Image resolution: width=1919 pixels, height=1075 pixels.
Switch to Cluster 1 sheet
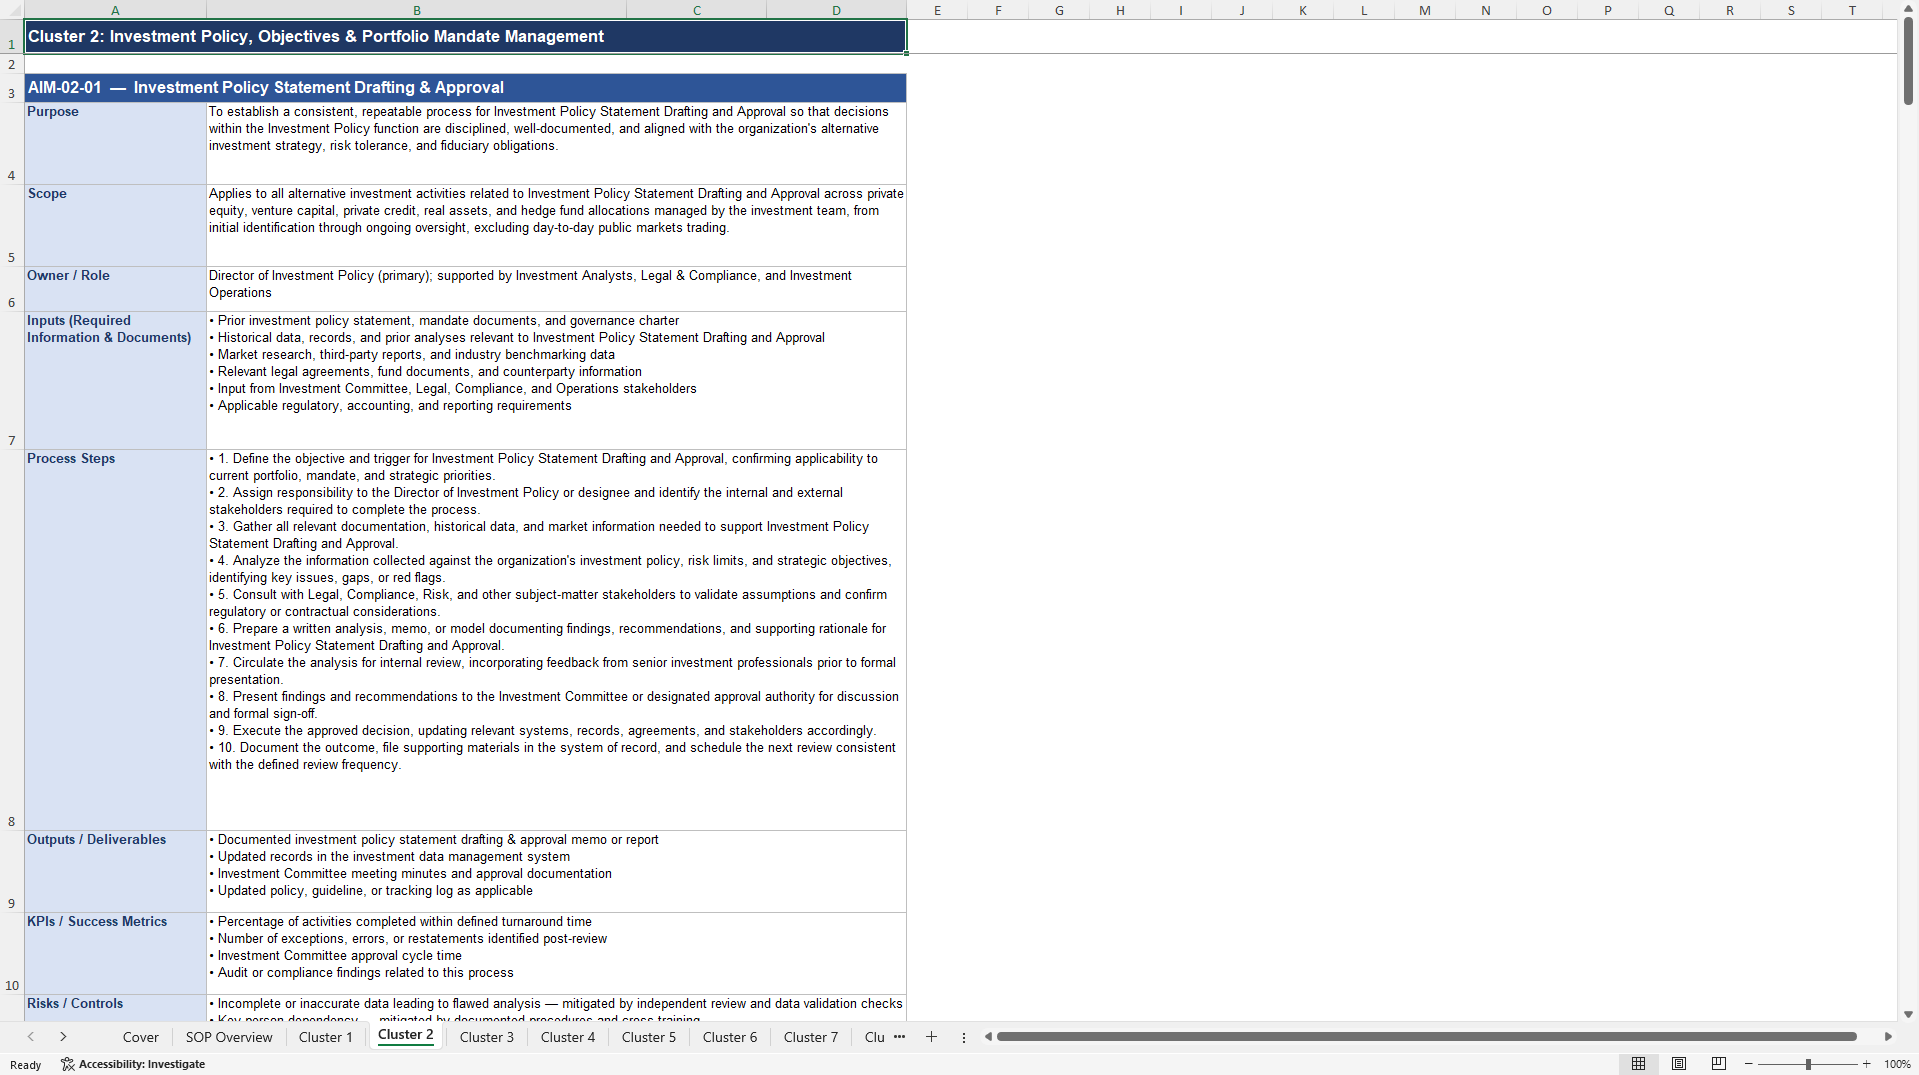[x=326, y=1037]
